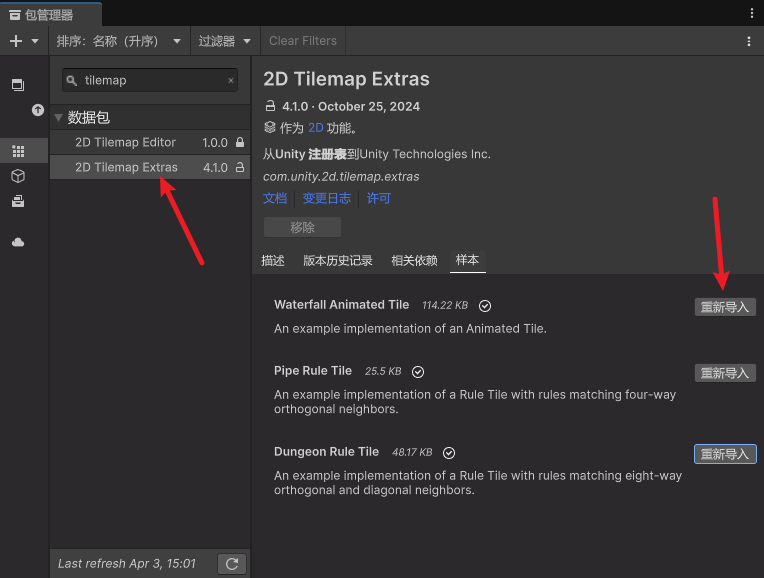Click the feature layers icon beside 作为

pos(270,128)
